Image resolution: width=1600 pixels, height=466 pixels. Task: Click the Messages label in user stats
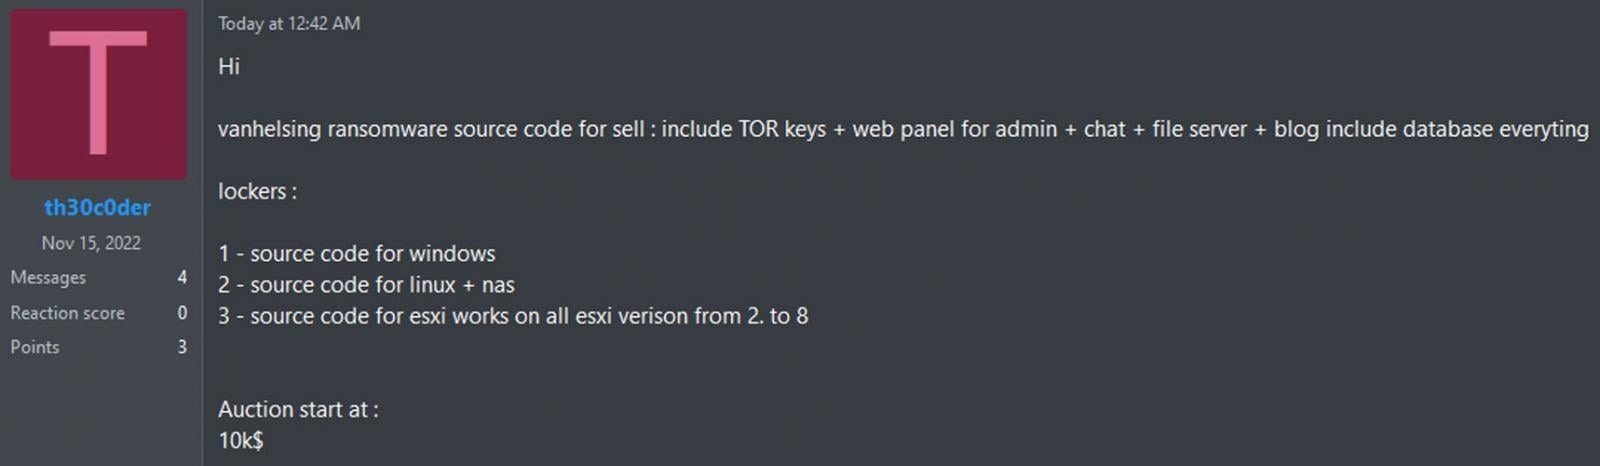(x=48, y=278)
